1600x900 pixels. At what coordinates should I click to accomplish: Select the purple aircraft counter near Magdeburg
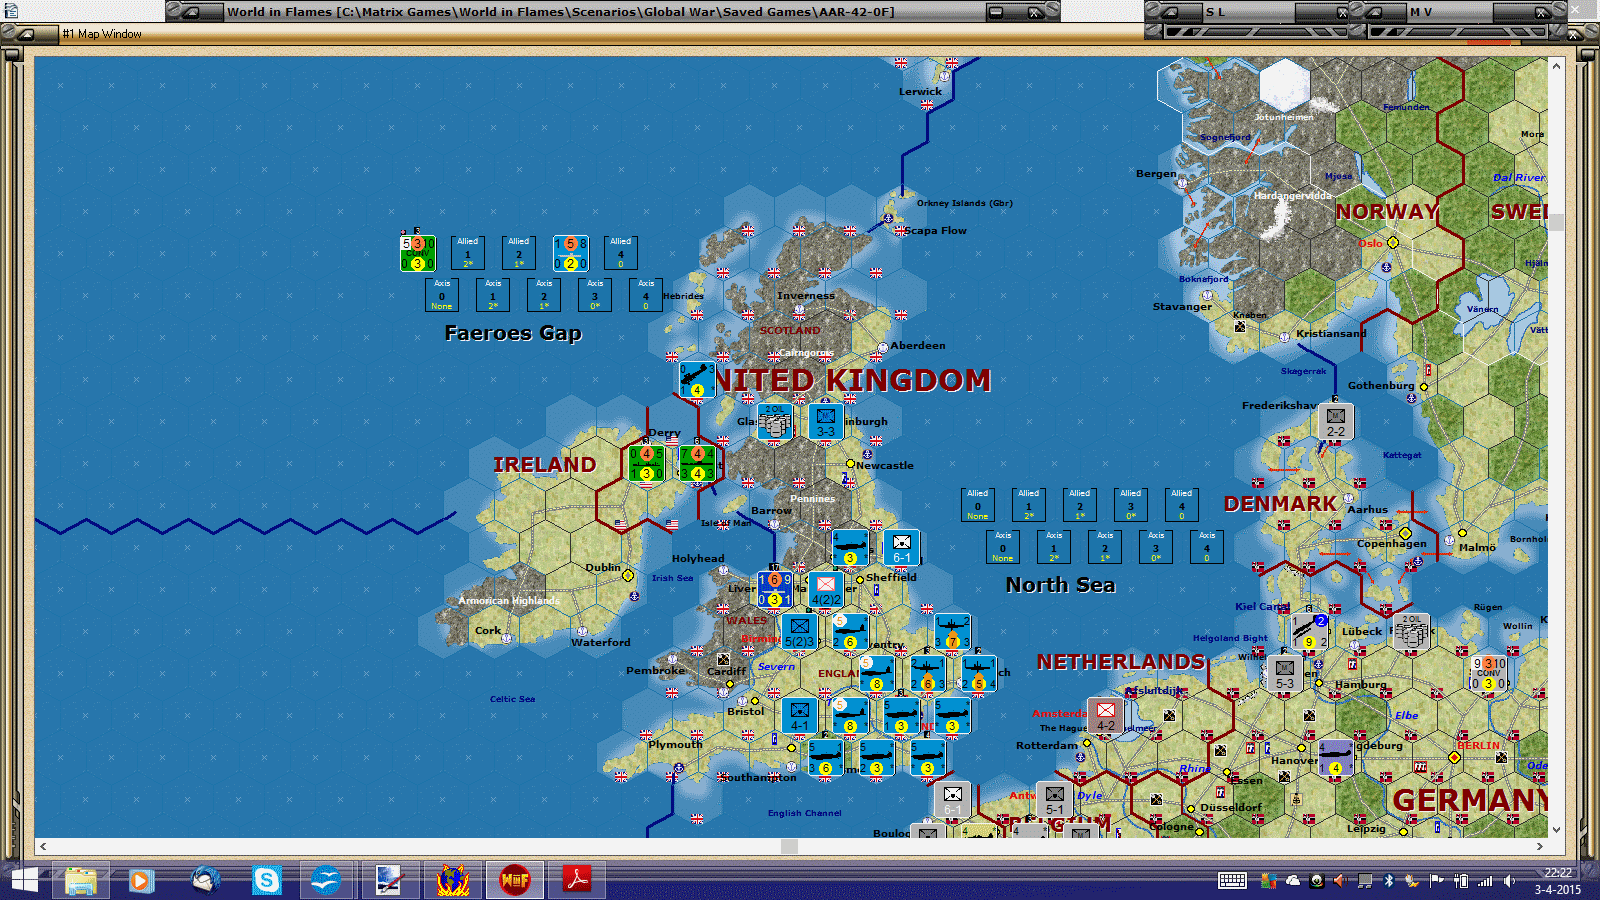(1335, 758)
